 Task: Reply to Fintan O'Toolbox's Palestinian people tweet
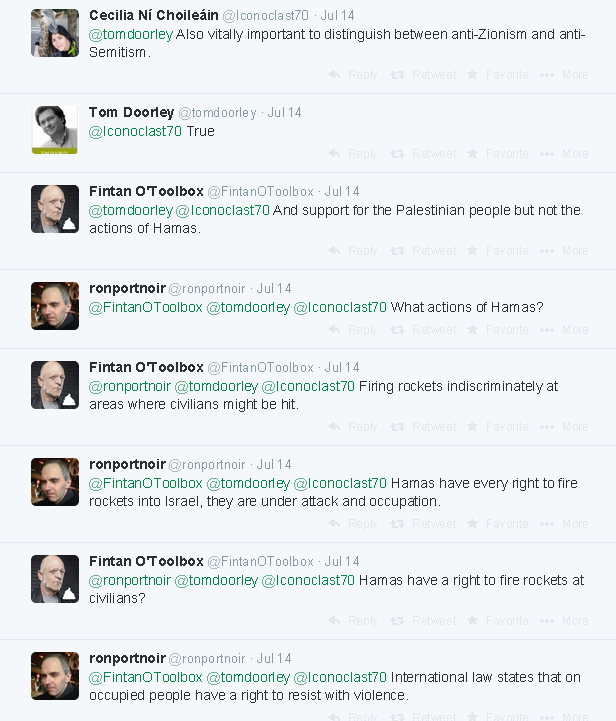click(353, 251)
